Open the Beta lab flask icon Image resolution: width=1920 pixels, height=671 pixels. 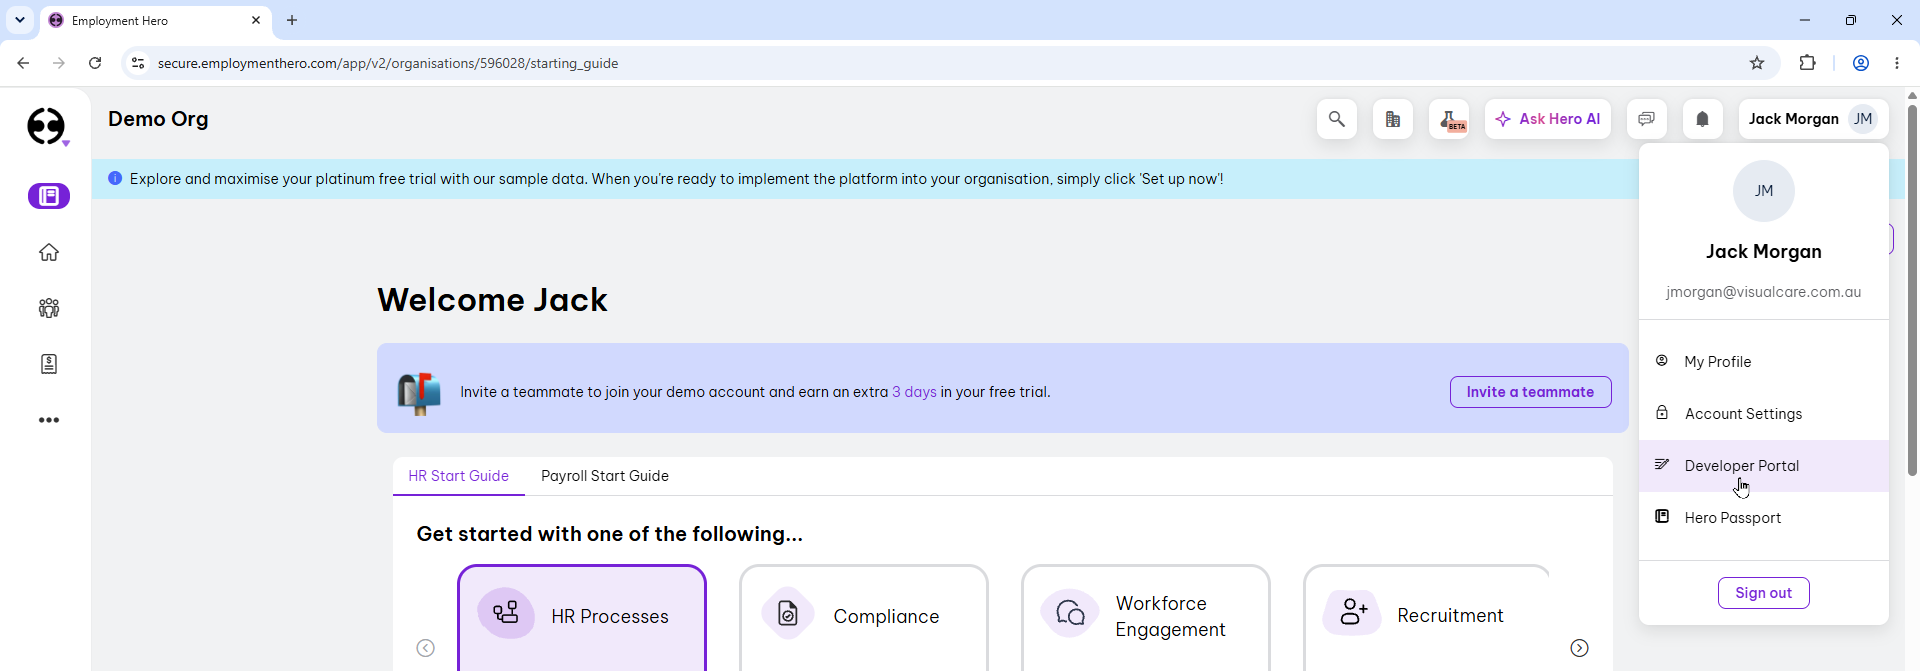click(1449, 119)
